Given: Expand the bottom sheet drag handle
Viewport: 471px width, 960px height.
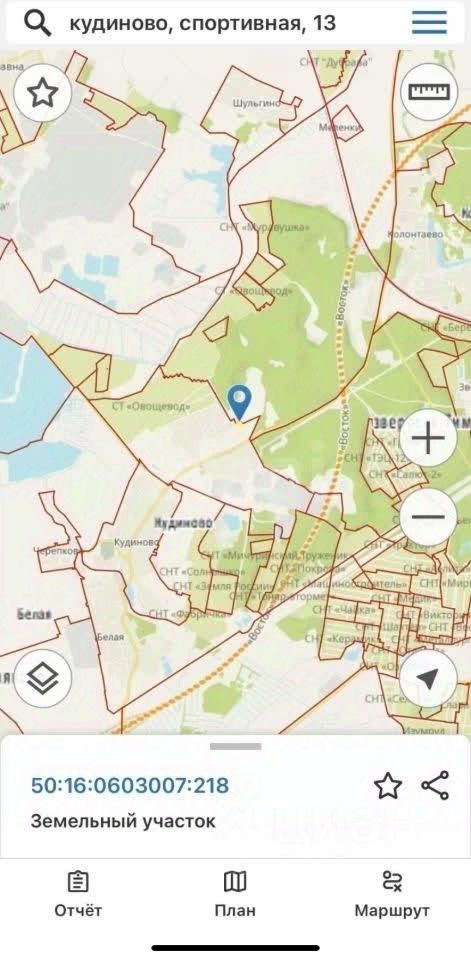Looking at the screenshot, I should point(235,746).
